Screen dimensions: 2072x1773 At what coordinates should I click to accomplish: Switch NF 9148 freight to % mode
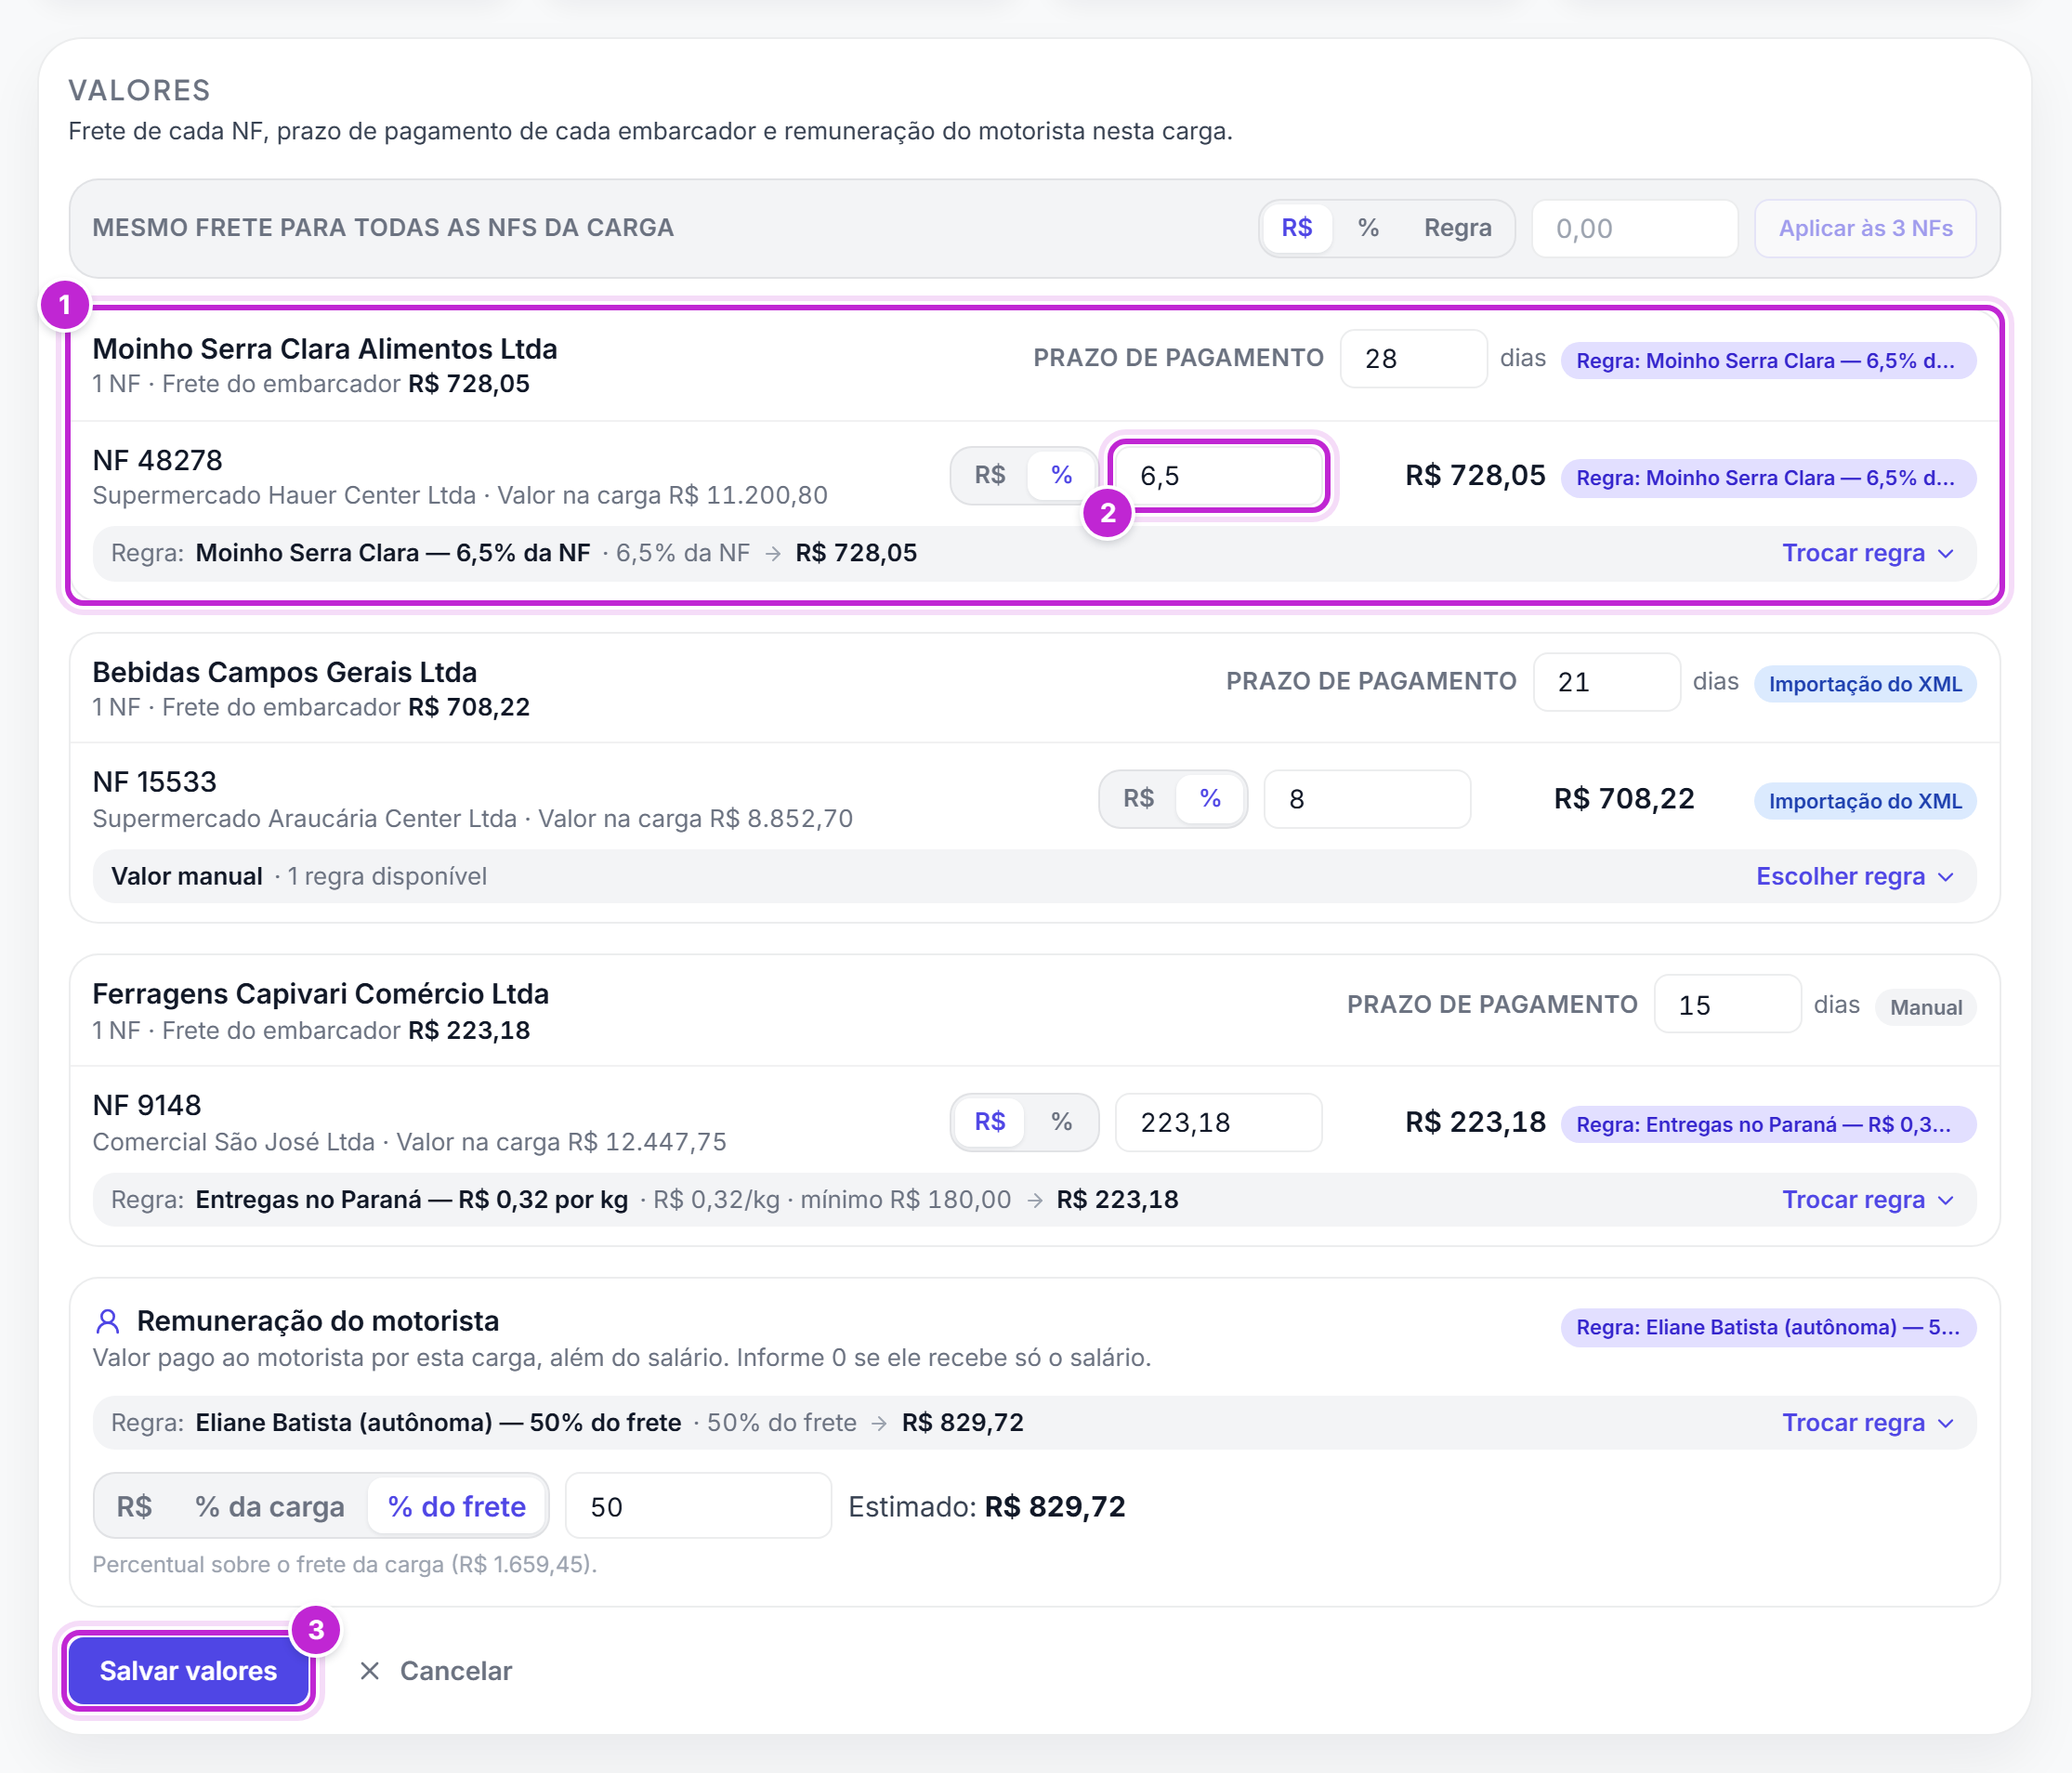[x=1061, y=1122]
